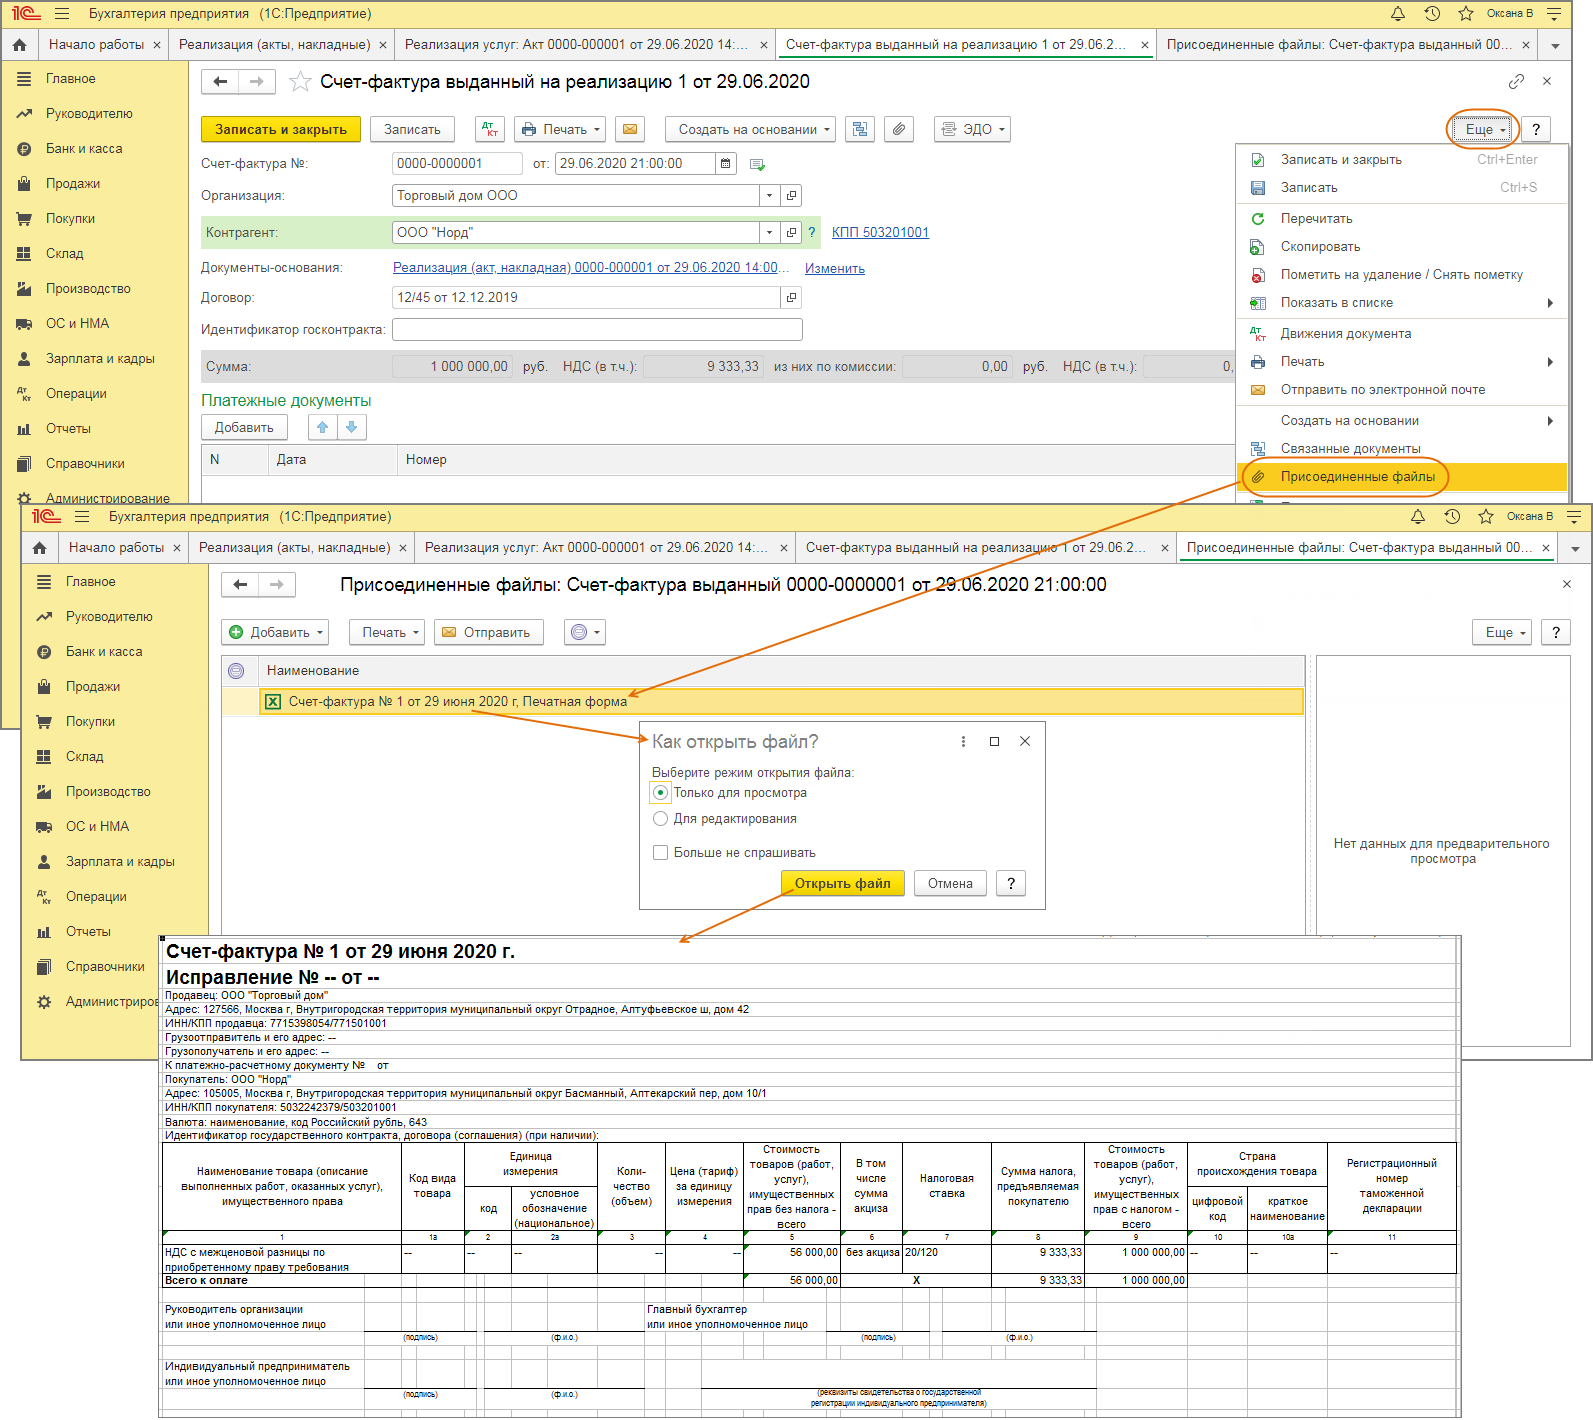Choose Перечитать in the Еще menu
1593x1420 pixels.
click(x=1402, y=218)
